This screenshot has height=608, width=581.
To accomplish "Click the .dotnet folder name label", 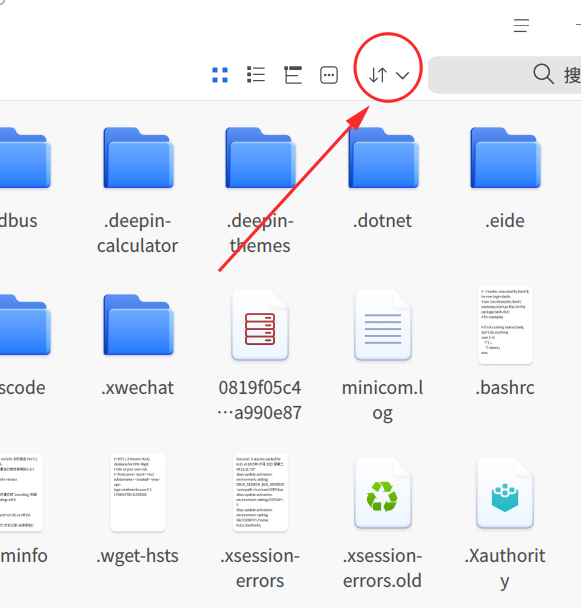I will tap(382, 221).
